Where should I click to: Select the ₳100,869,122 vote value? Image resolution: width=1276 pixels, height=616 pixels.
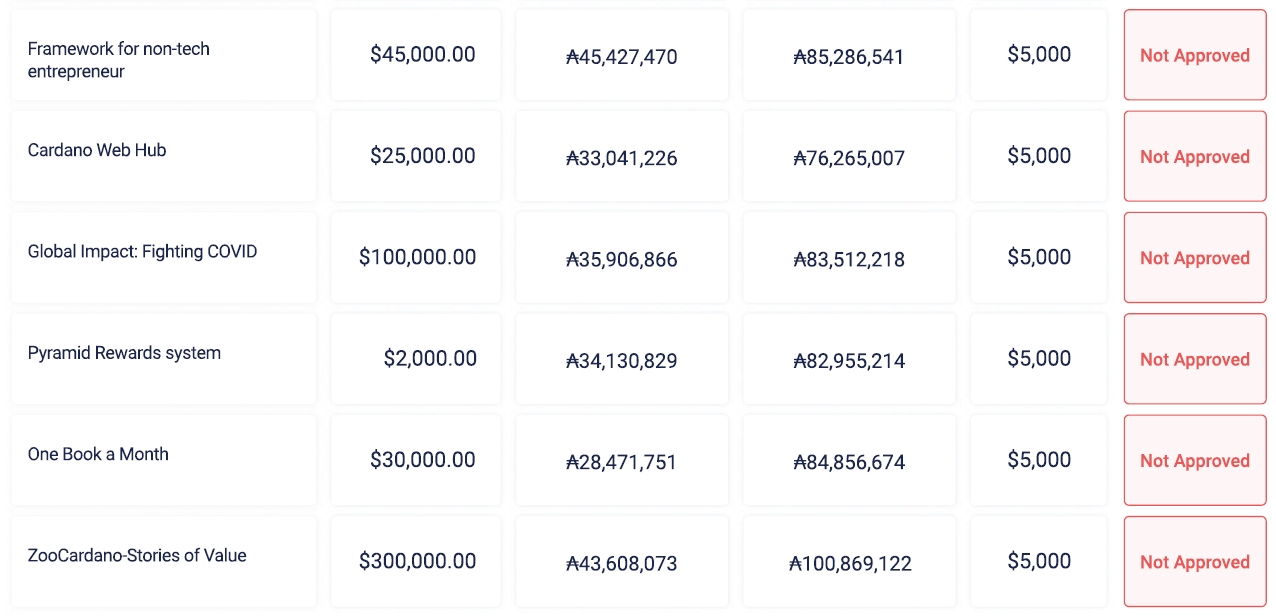click(x=850, y=564)
